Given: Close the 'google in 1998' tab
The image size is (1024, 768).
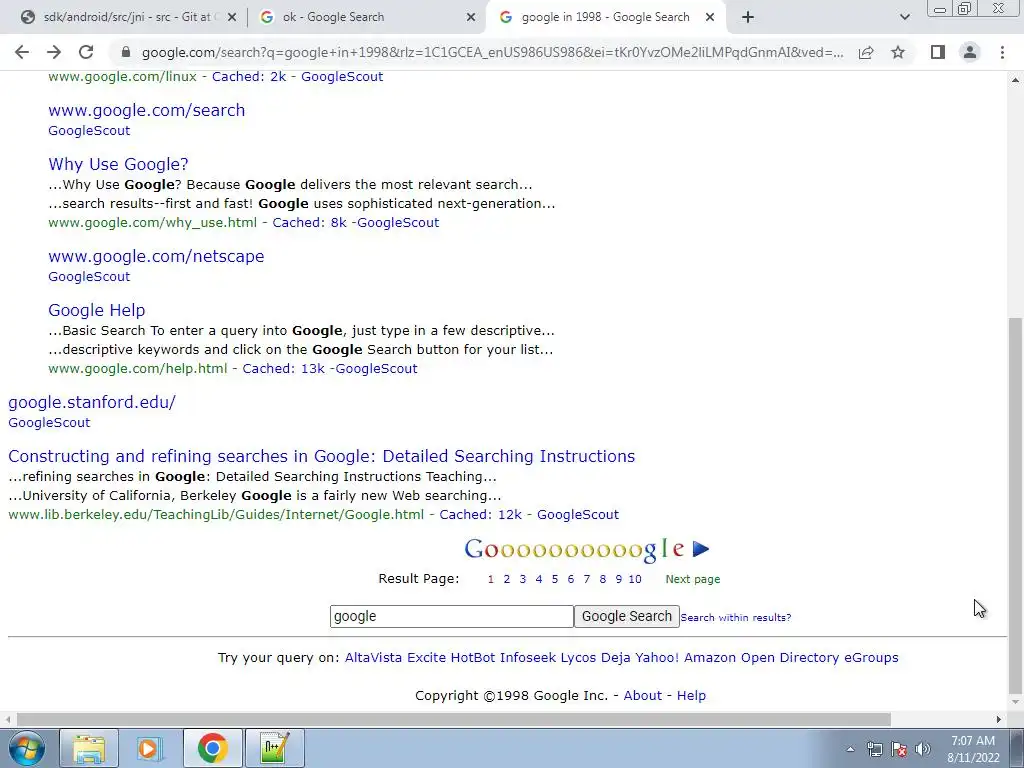Looking at the screenshot, I should click(710, 17).
